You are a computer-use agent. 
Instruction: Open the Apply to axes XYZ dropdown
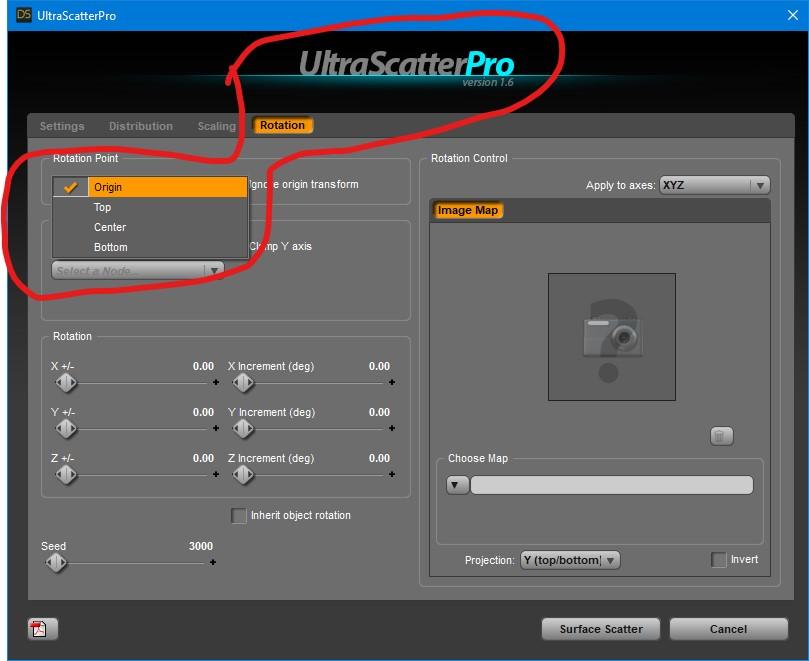click(715, 185)
